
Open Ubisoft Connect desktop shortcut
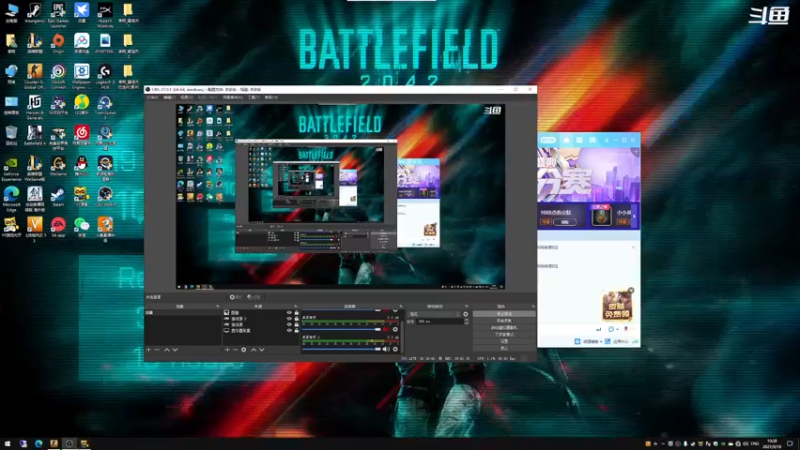point(58,77)
